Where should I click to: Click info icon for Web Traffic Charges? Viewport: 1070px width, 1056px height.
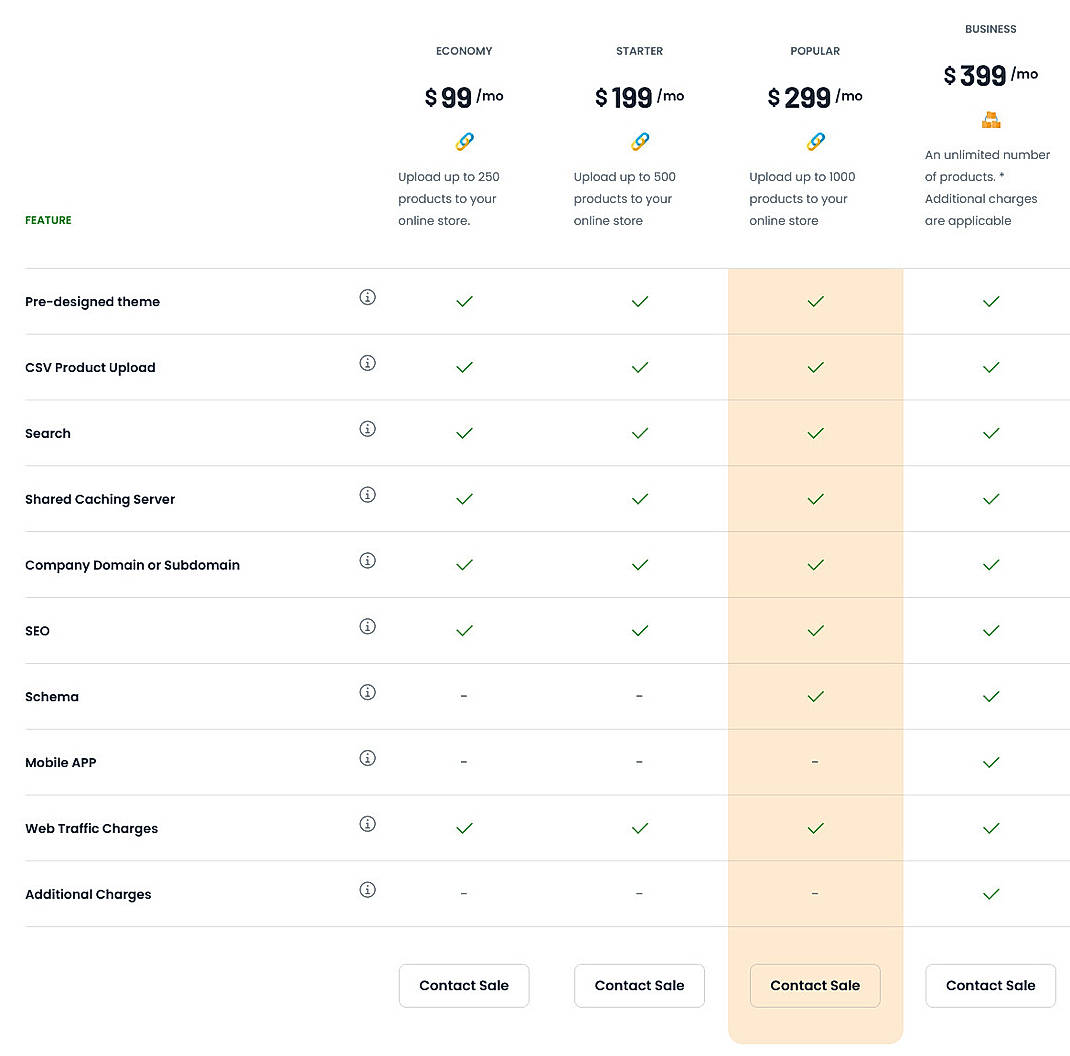pos(367,824)
